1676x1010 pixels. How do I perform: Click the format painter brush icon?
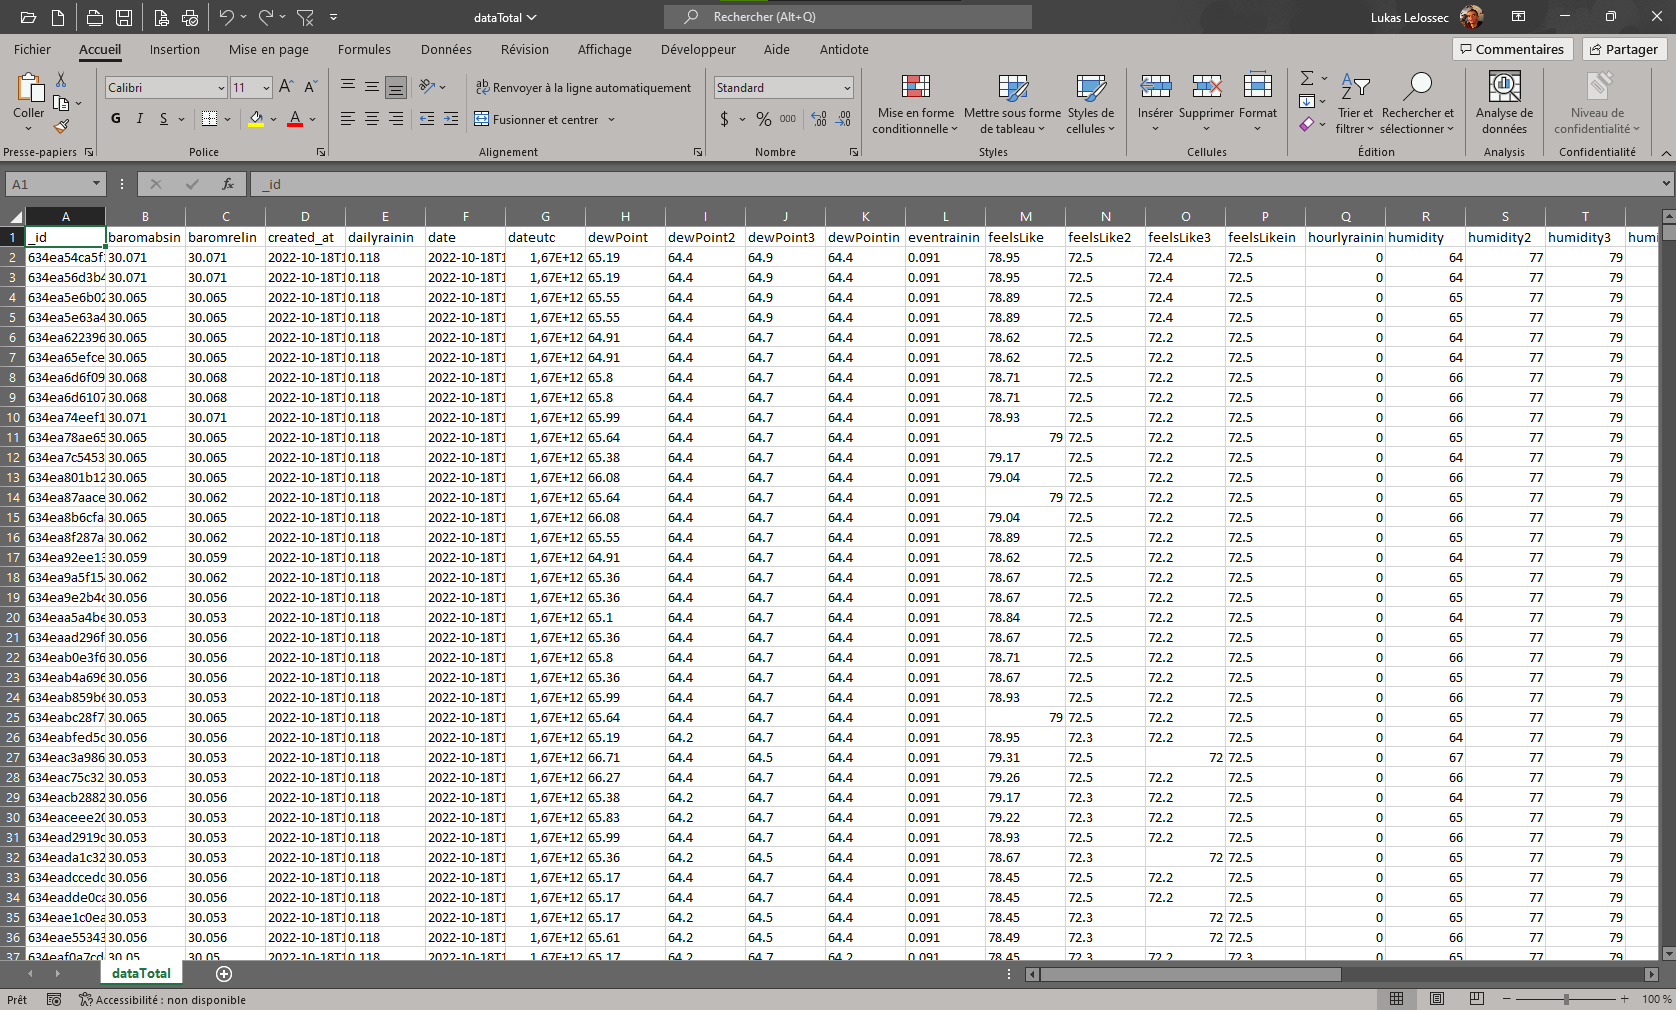click(61, 126)
